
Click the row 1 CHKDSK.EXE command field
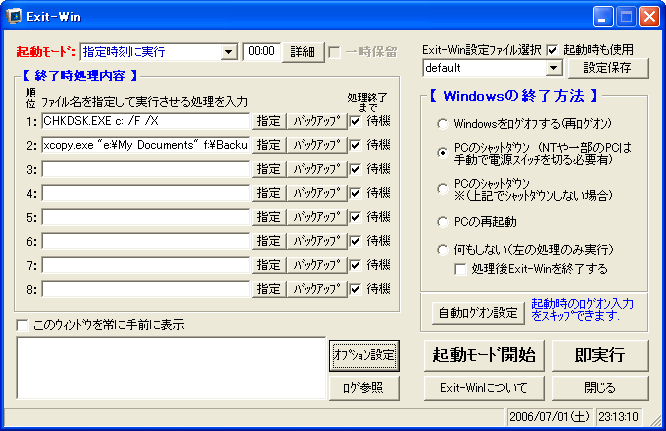click(x=146, y=121)
